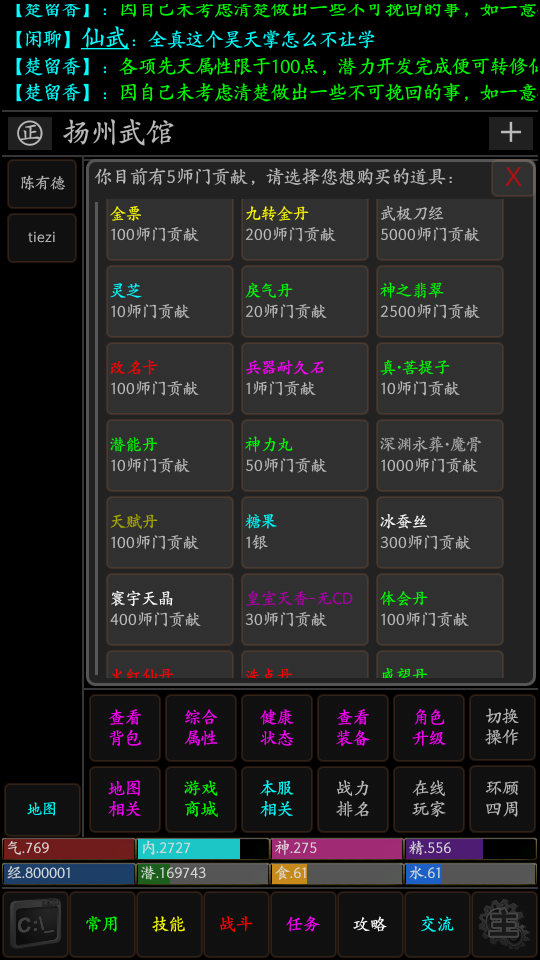Viewport: 540px width, 960px height.
Task: Select player tiezi in the sidebar
Action: [x=42, y=237]
